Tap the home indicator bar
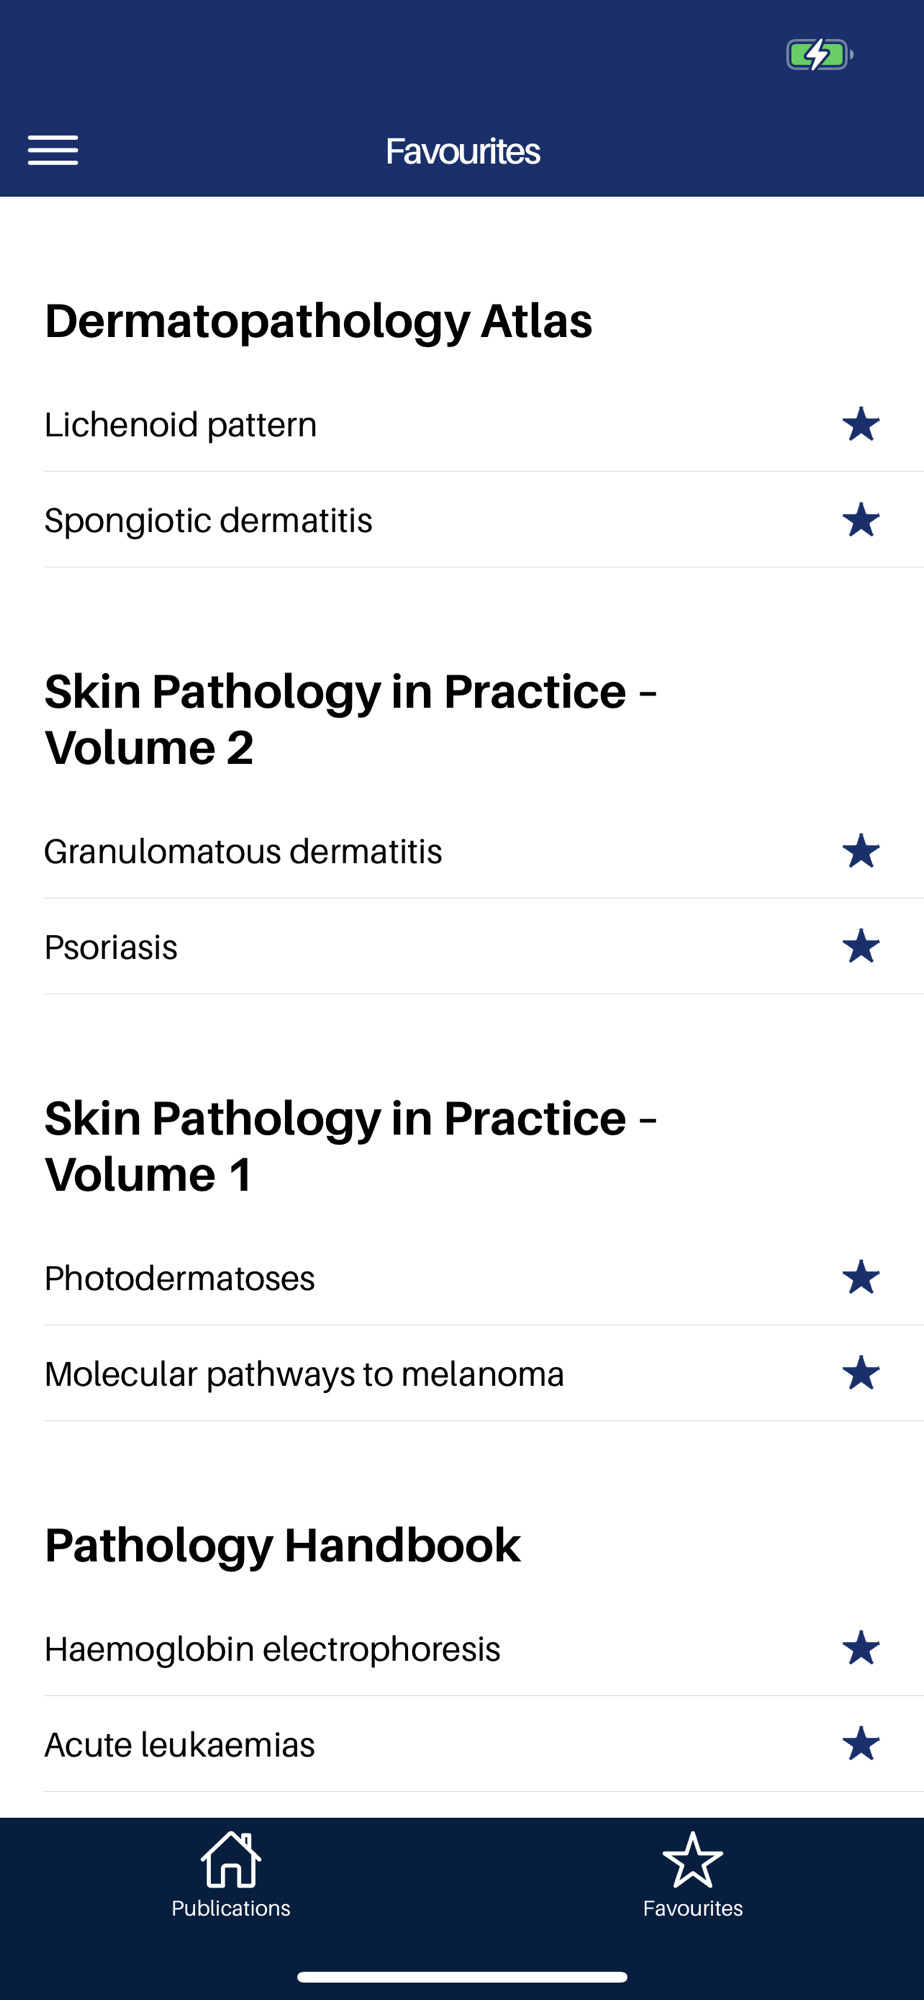Image resolution: width=924 pixels, height=2000 pixels. pyautogui.click(x=462, y=1977)
